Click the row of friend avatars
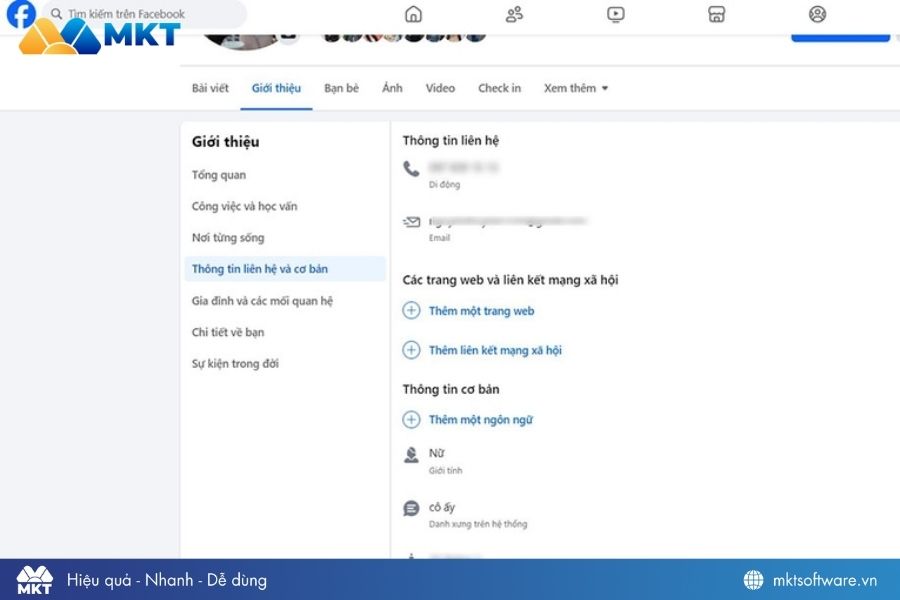Screen dimensions: 900x600 (x=405, y=37)
